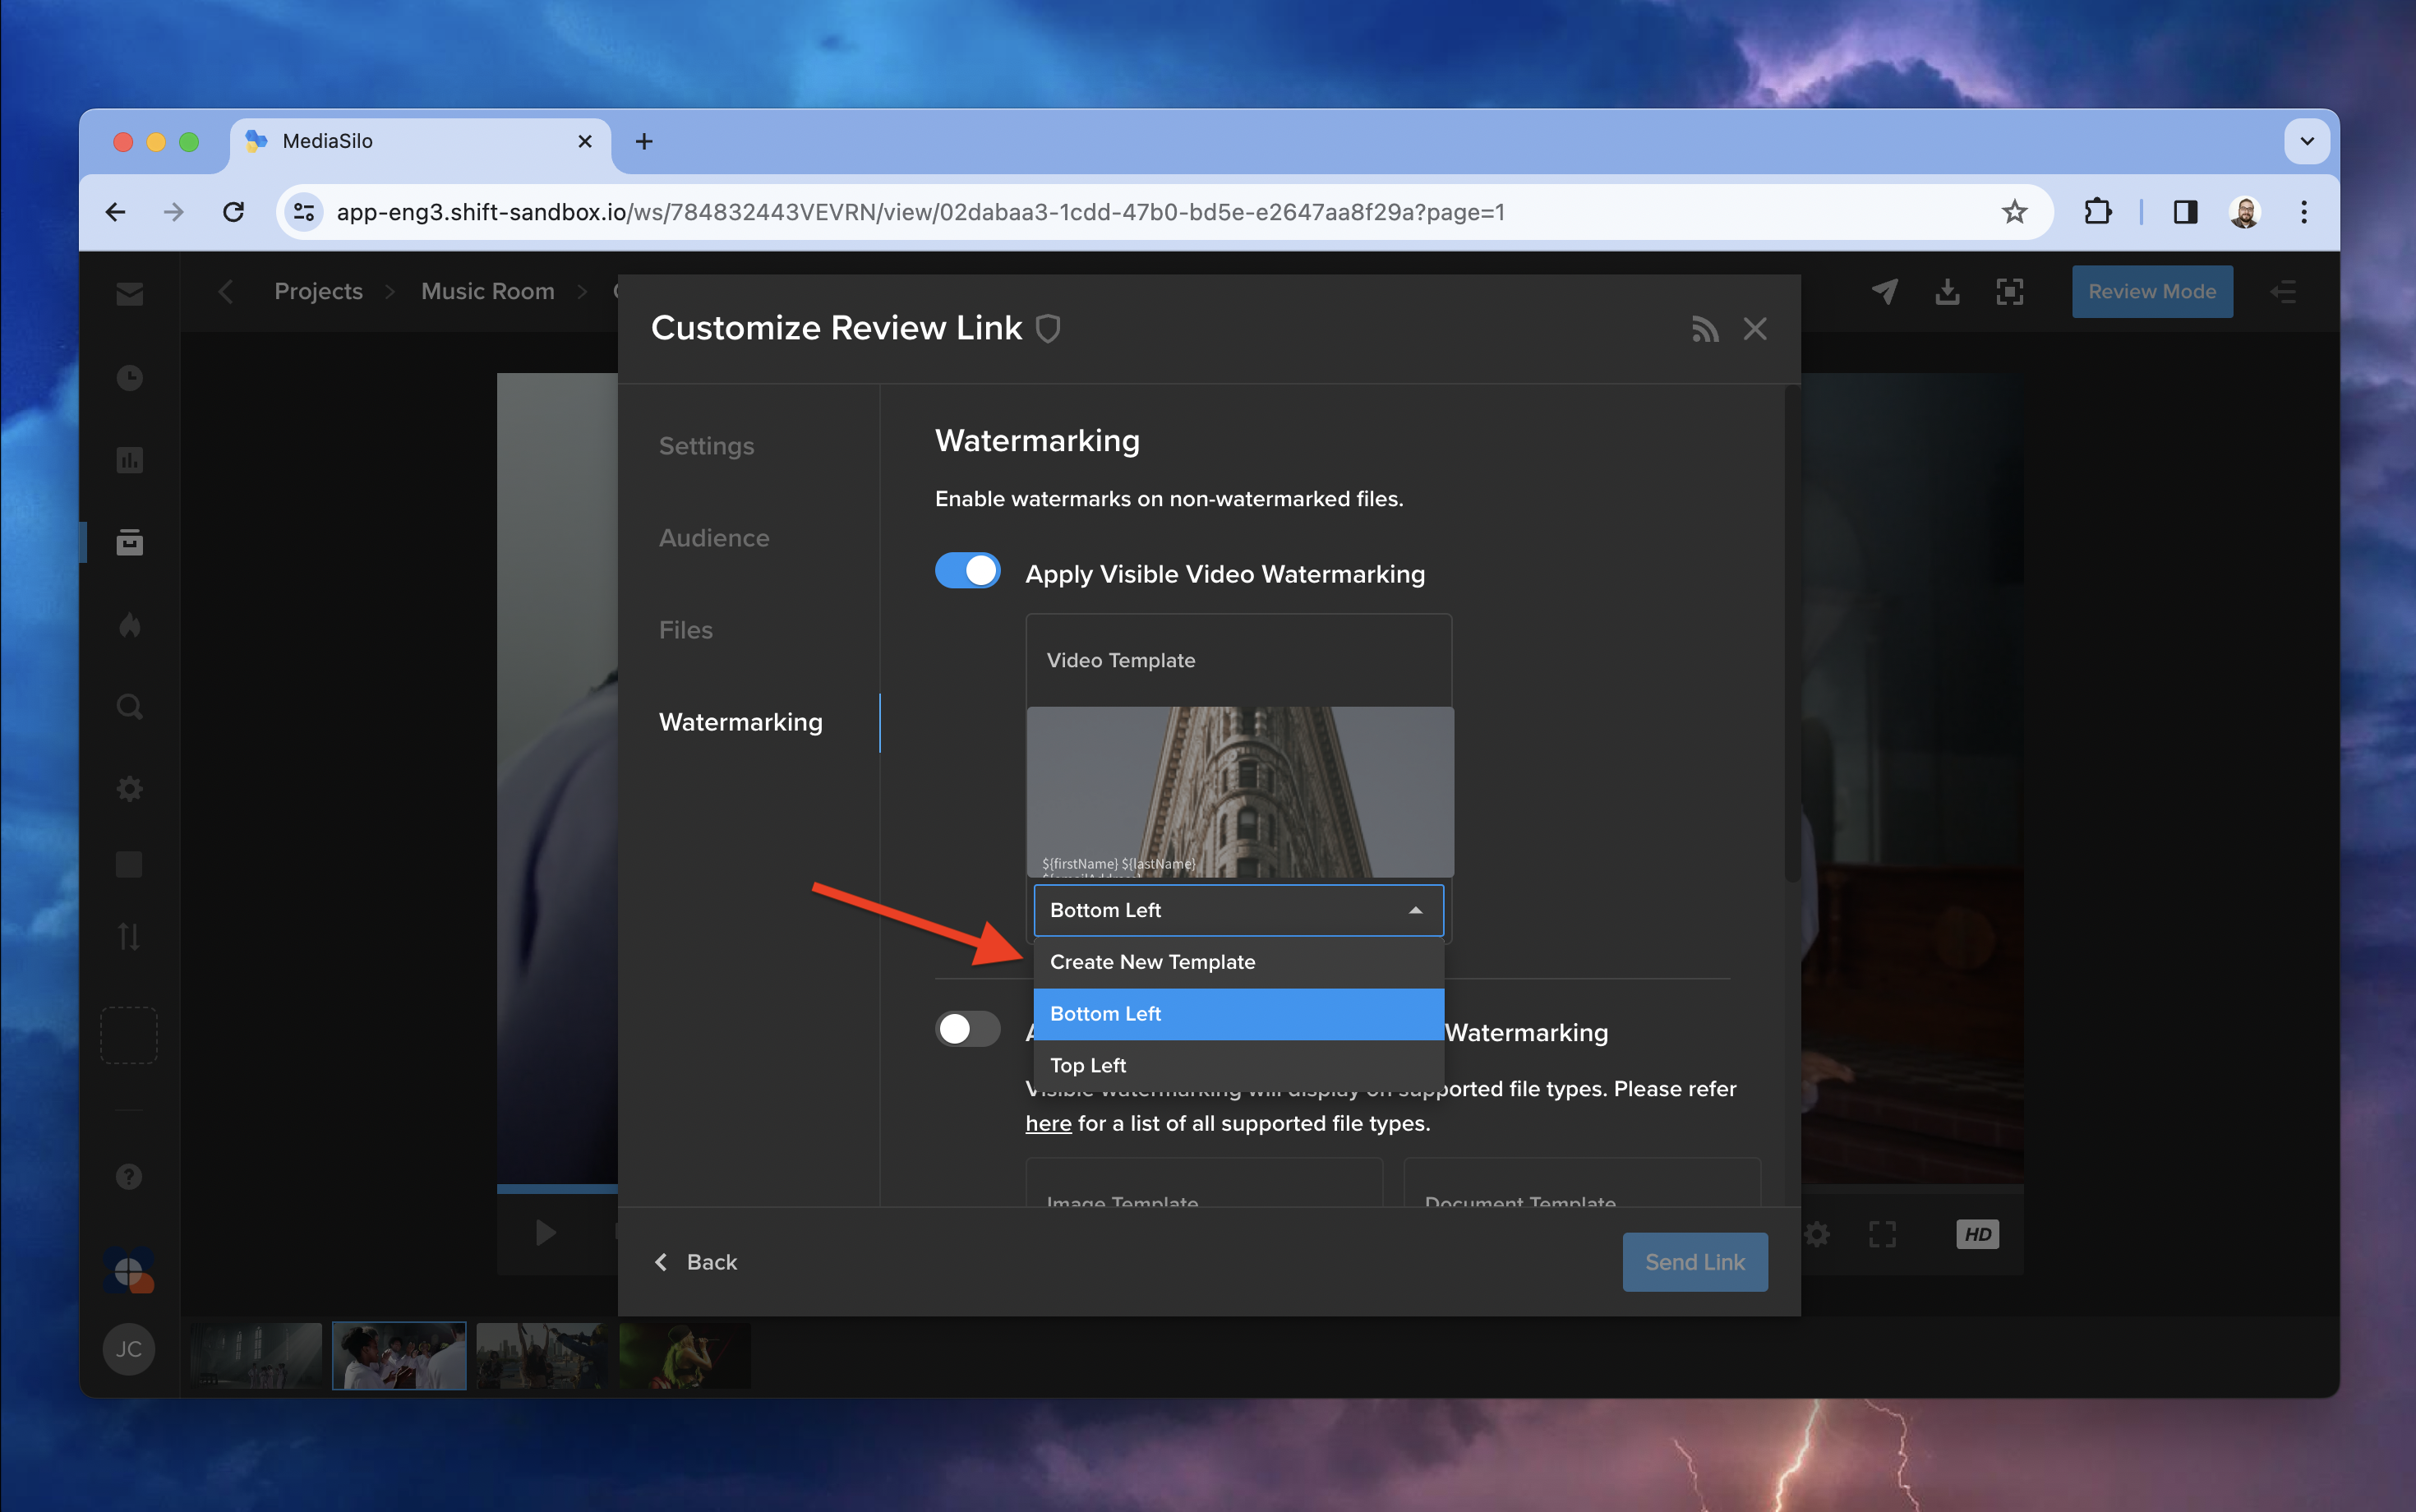Open the projects archive box icon

click(x=129, y=542)
